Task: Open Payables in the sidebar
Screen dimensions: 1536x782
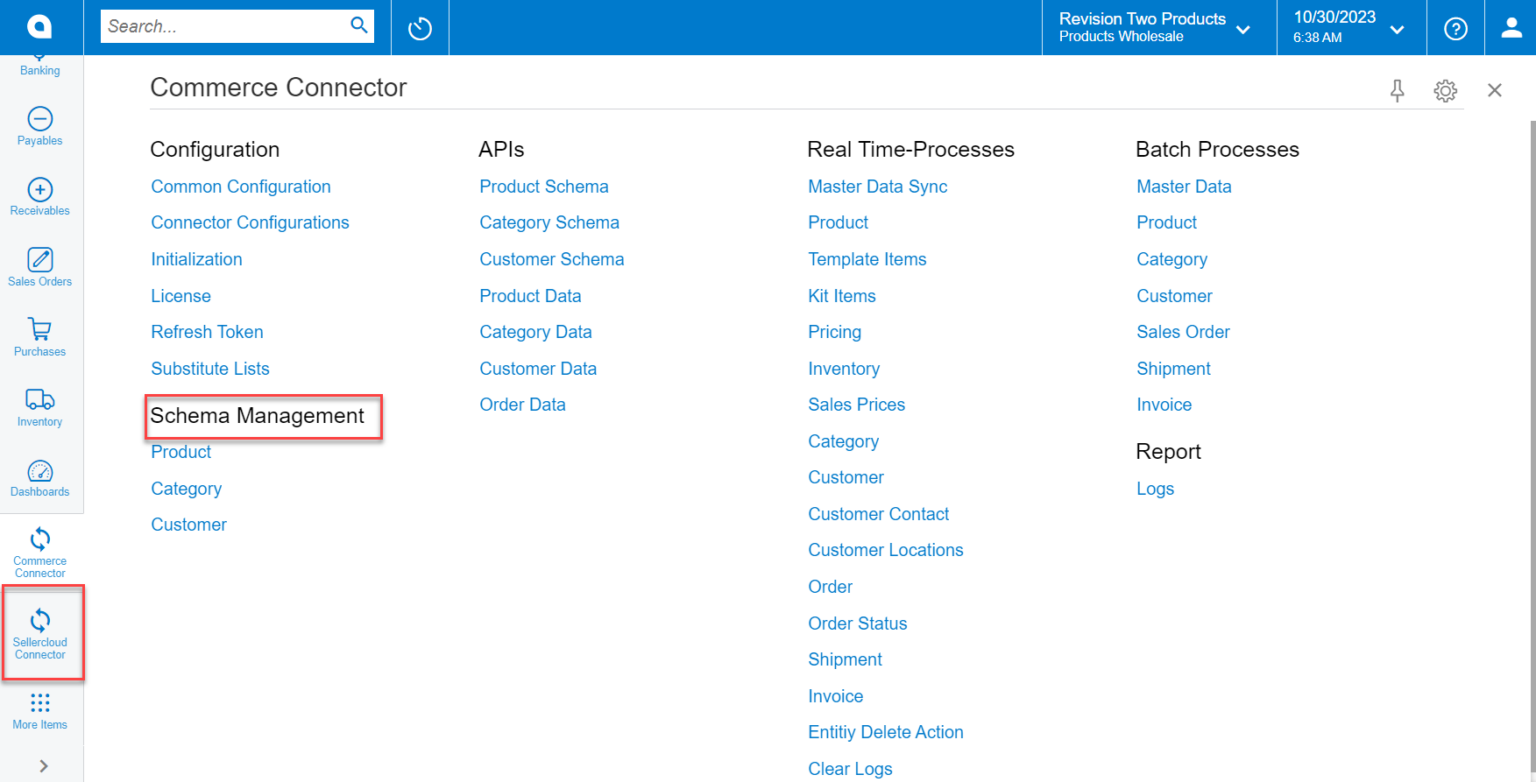Action: (x=40, y=127)
